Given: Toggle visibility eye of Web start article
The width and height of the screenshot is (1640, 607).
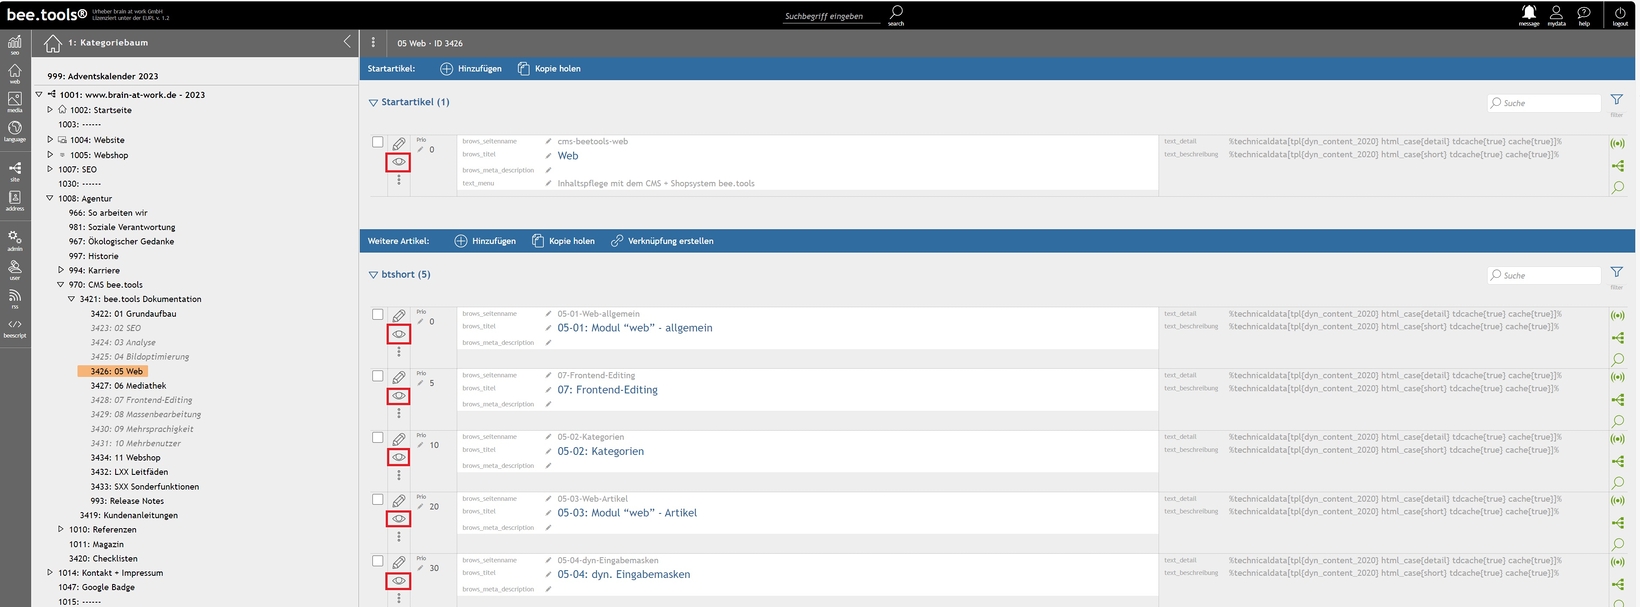Looking at the screenshot, I should pos(399,162).
